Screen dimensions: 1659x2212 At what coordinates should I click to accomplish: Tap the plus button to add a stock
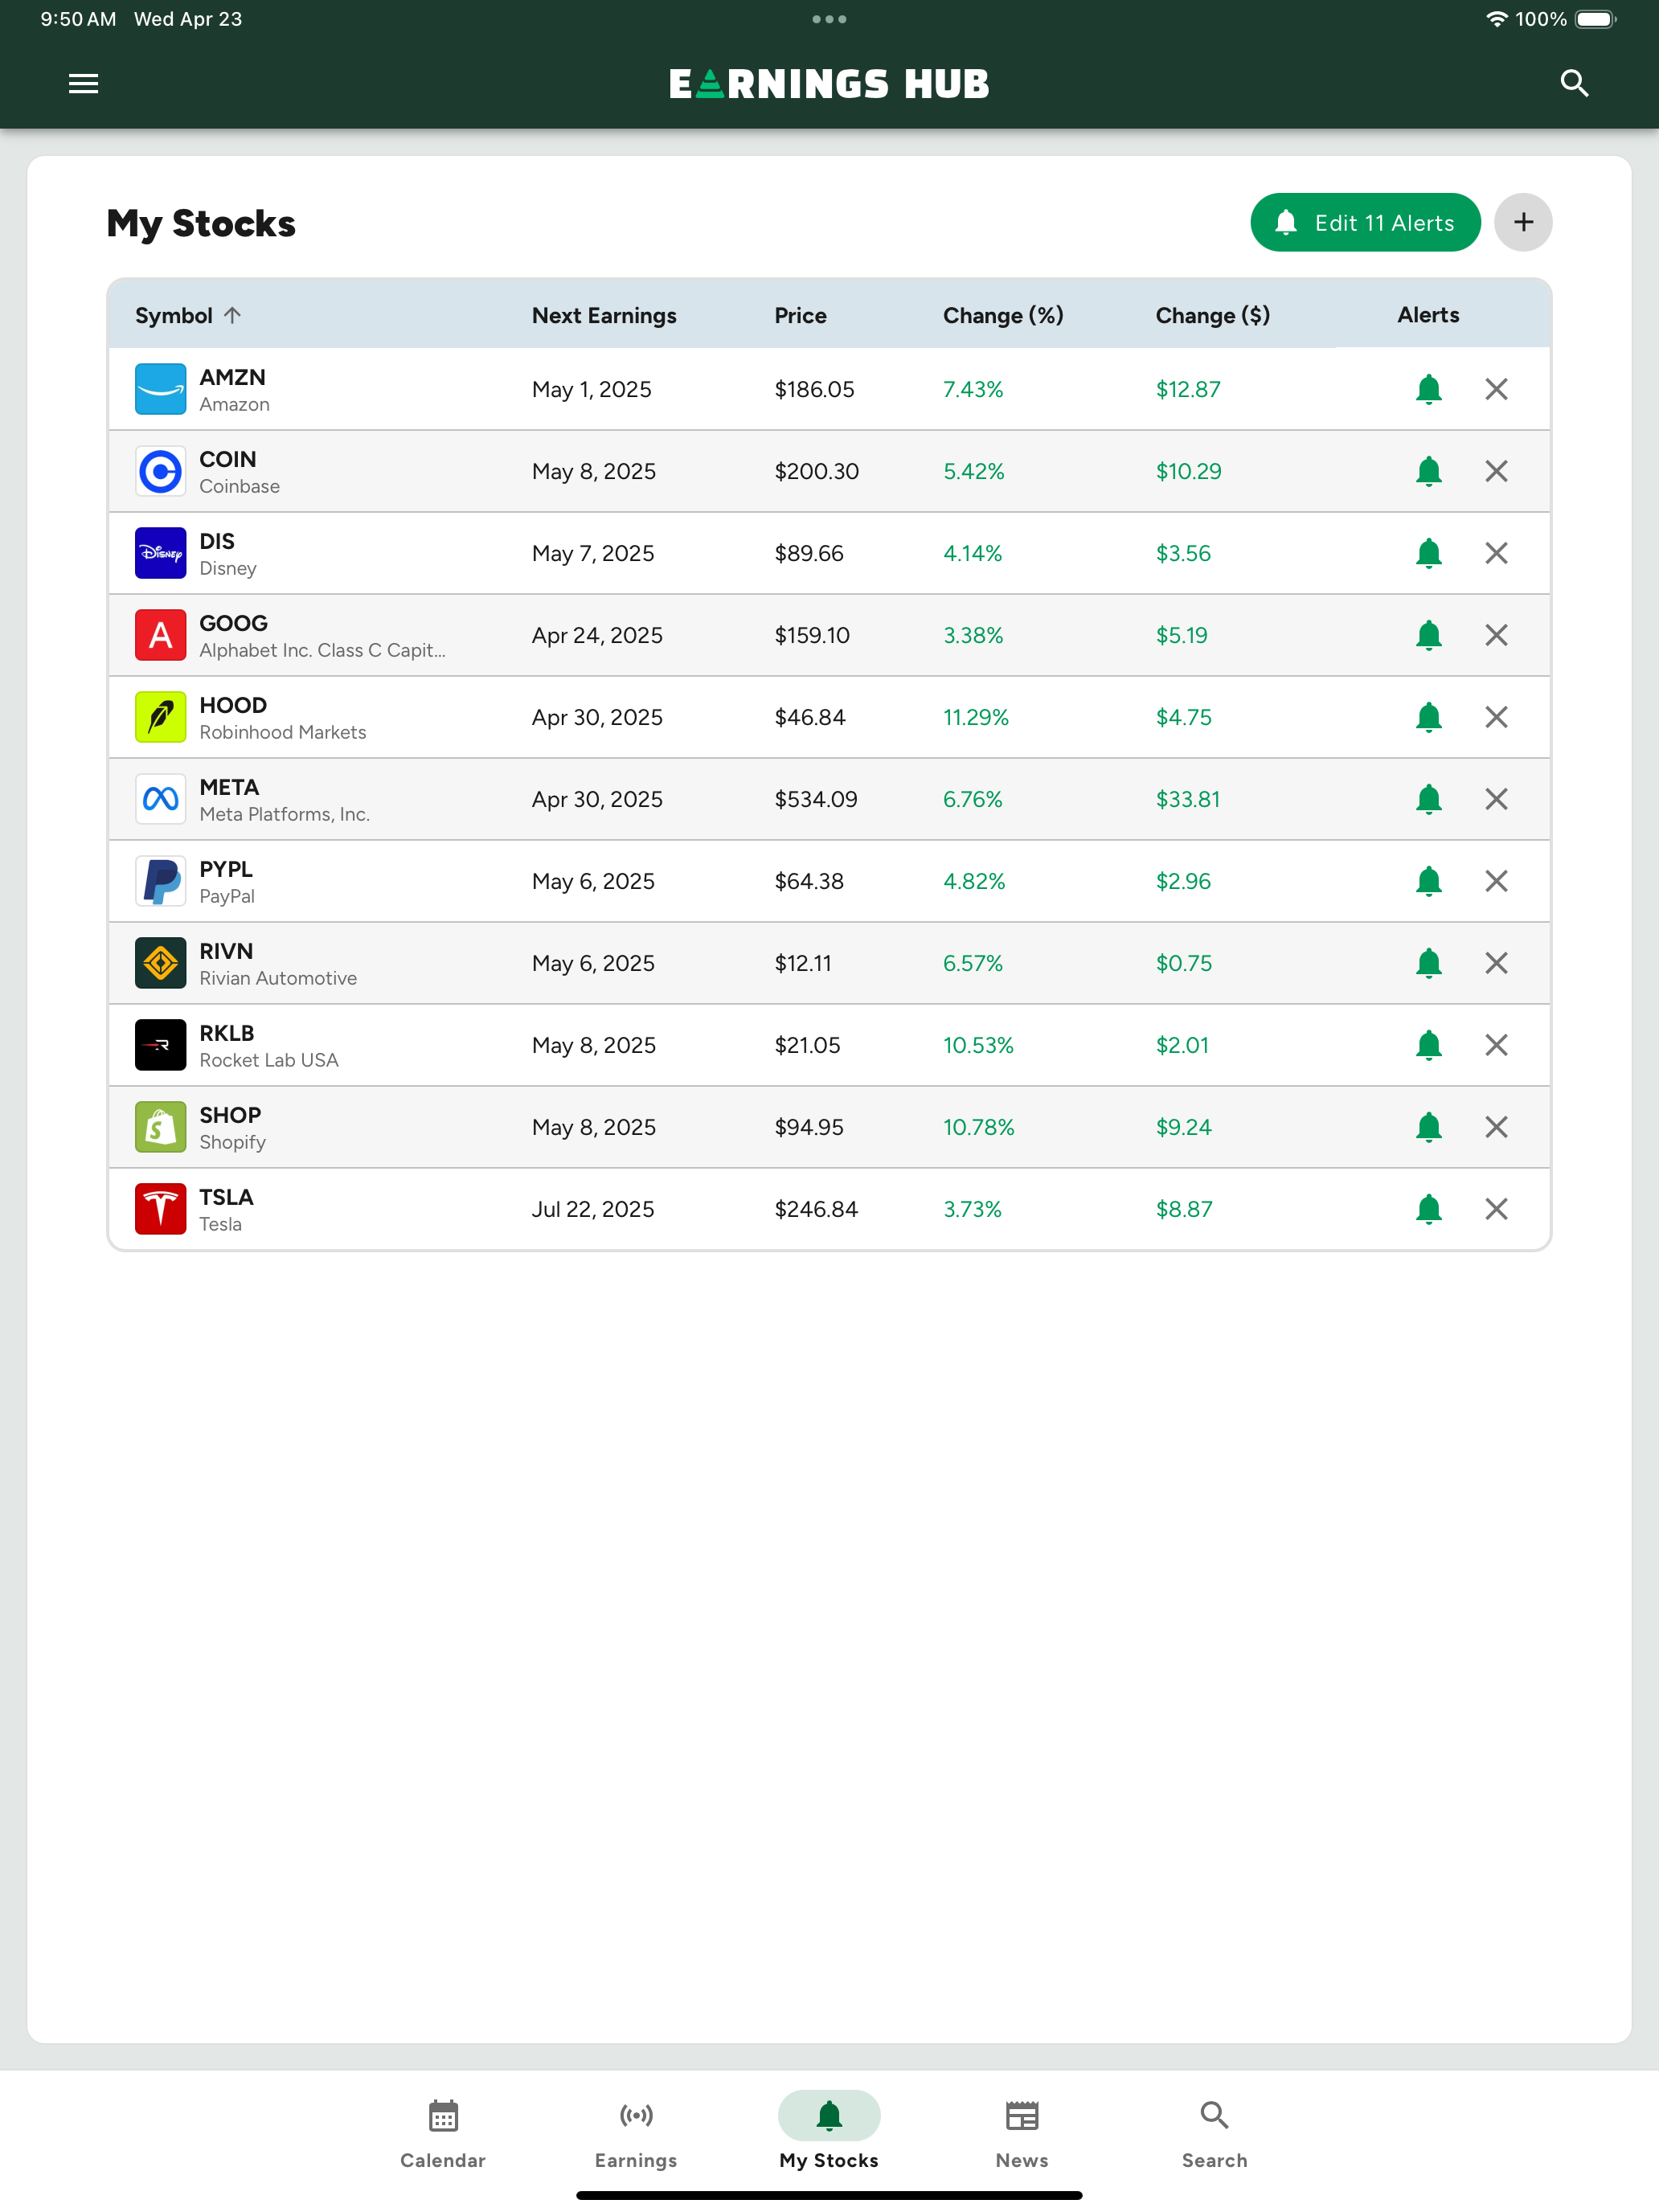point(1522,222)
